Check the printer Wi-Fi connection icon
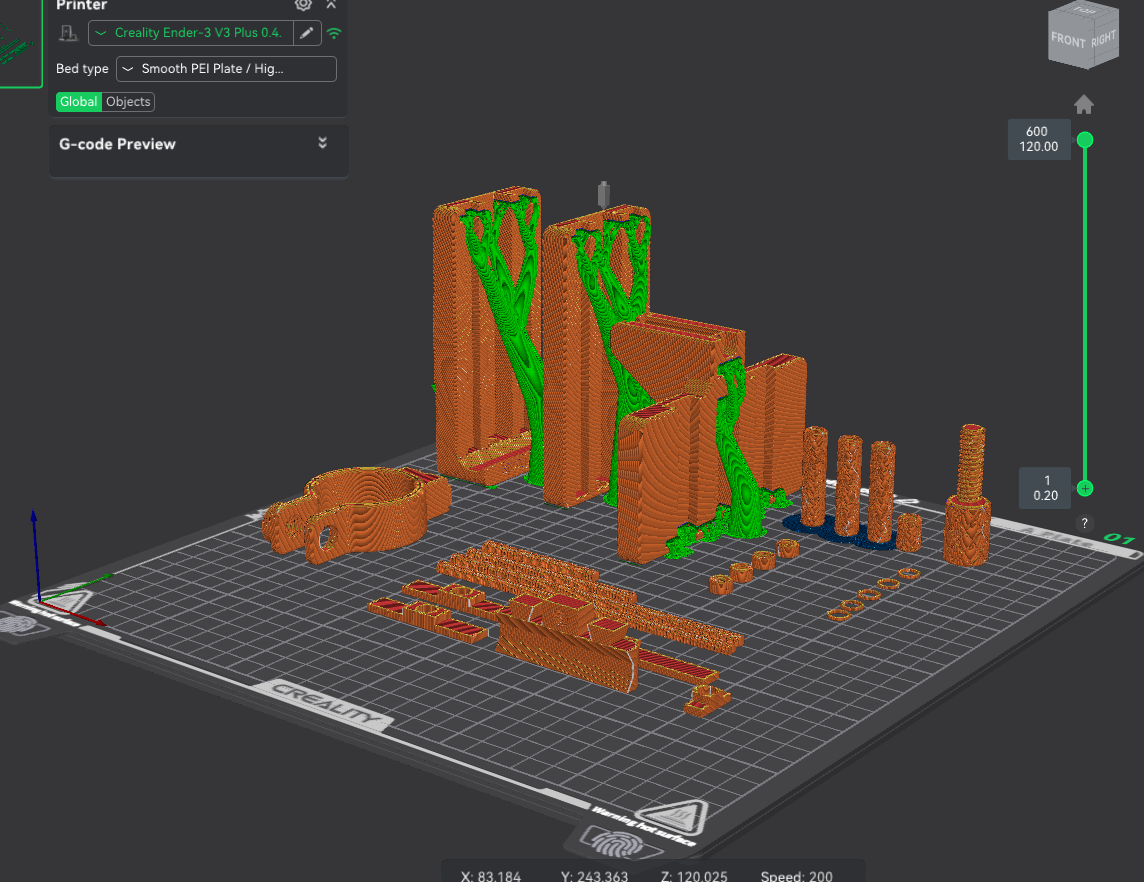 point(334,33)
